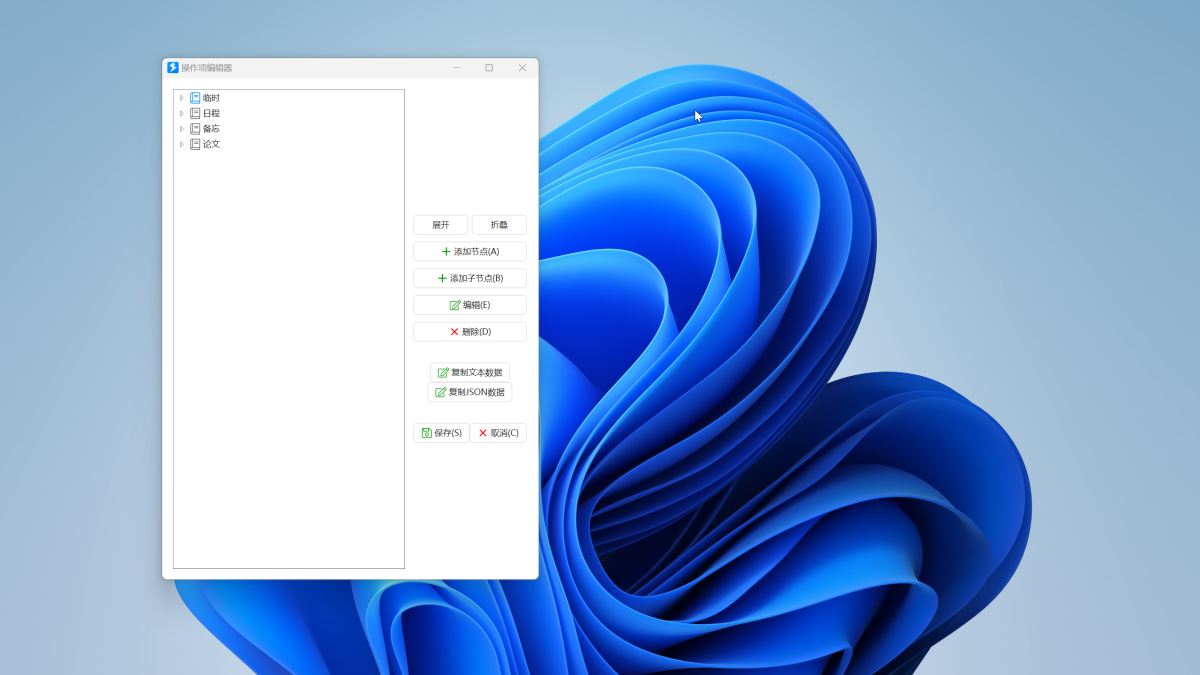Maximize the 操作项编辑器 window
Screen dimensions: 1200x675
pyautogui.click(x=489, y=67)
